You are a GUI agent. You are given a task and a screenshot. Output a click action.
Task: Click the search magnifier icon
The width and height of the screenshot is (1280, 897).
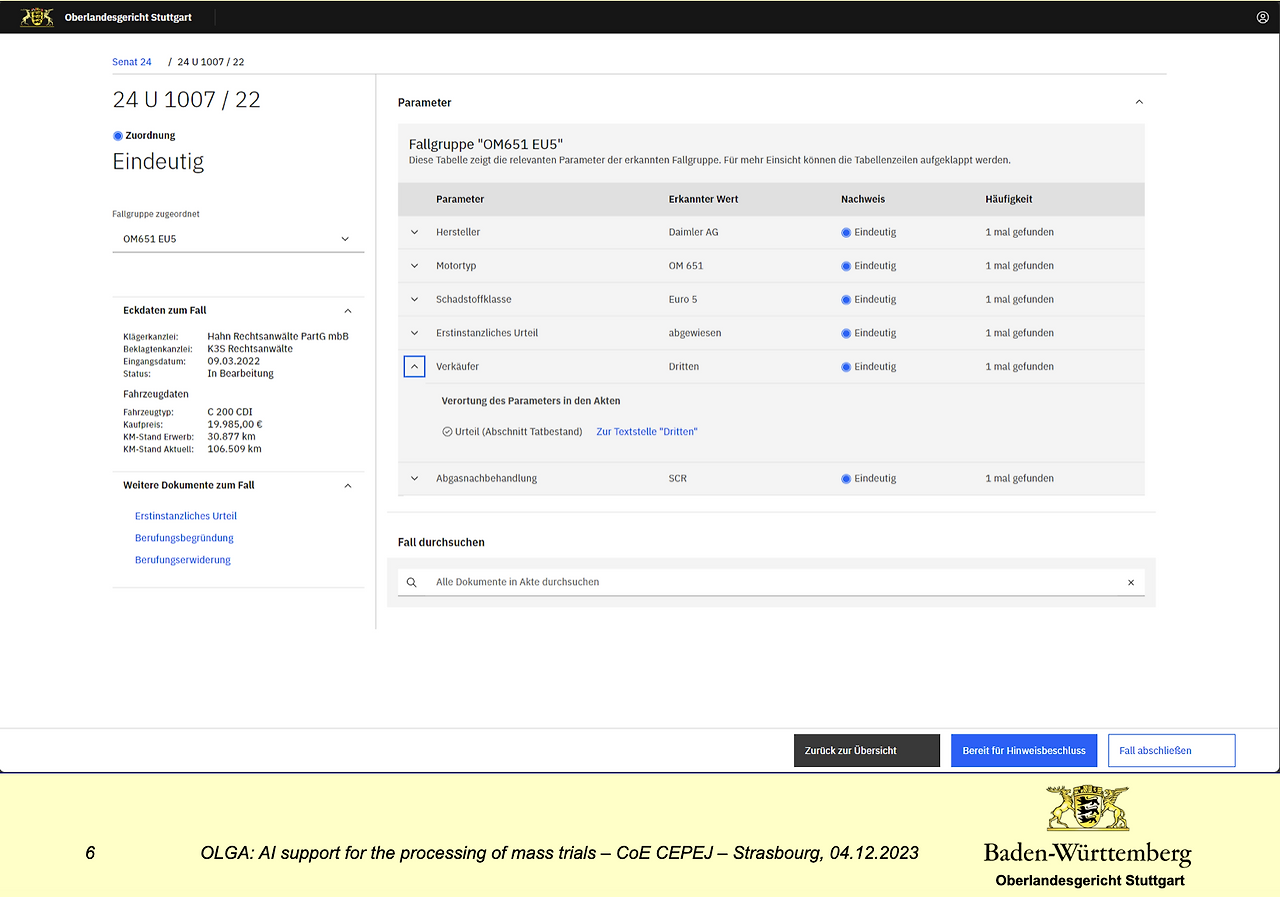(x=412, y=582)
